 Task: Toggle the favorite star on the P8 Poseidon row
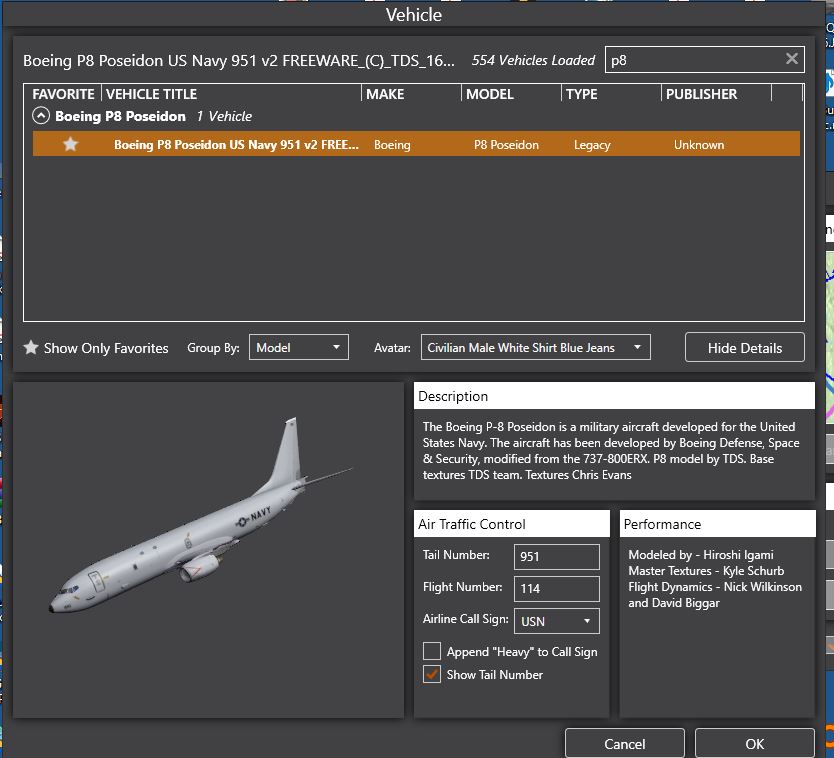70,144
